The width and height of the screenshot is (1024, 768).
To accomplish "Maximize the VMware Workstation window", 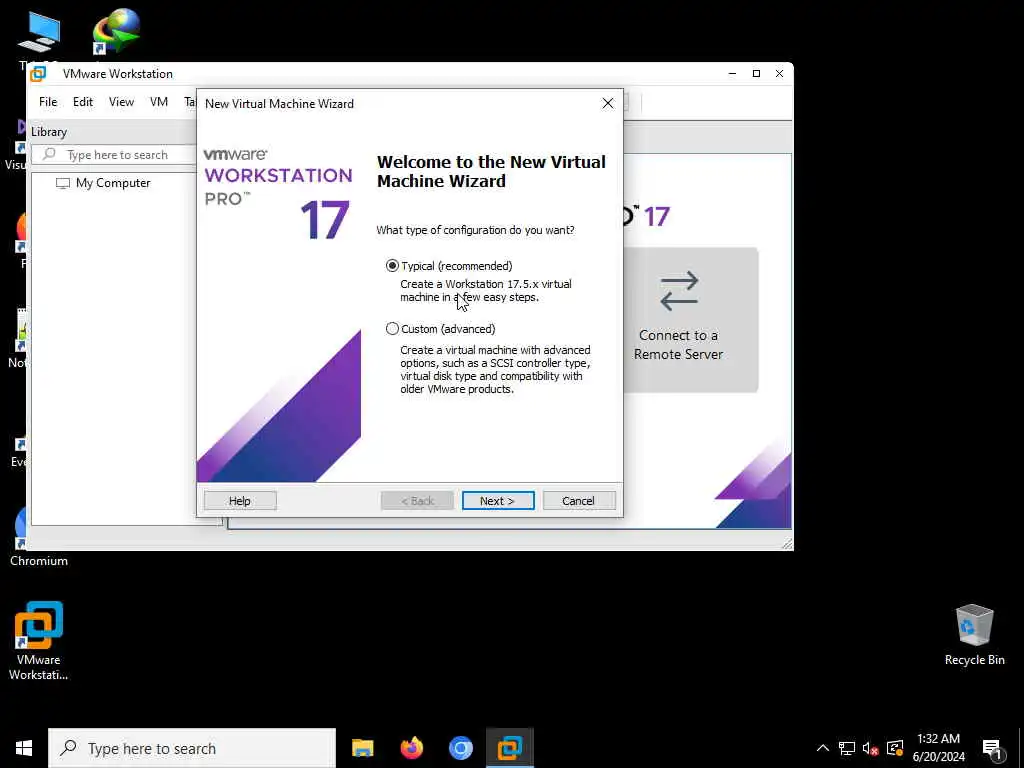I will click(756, 74).
